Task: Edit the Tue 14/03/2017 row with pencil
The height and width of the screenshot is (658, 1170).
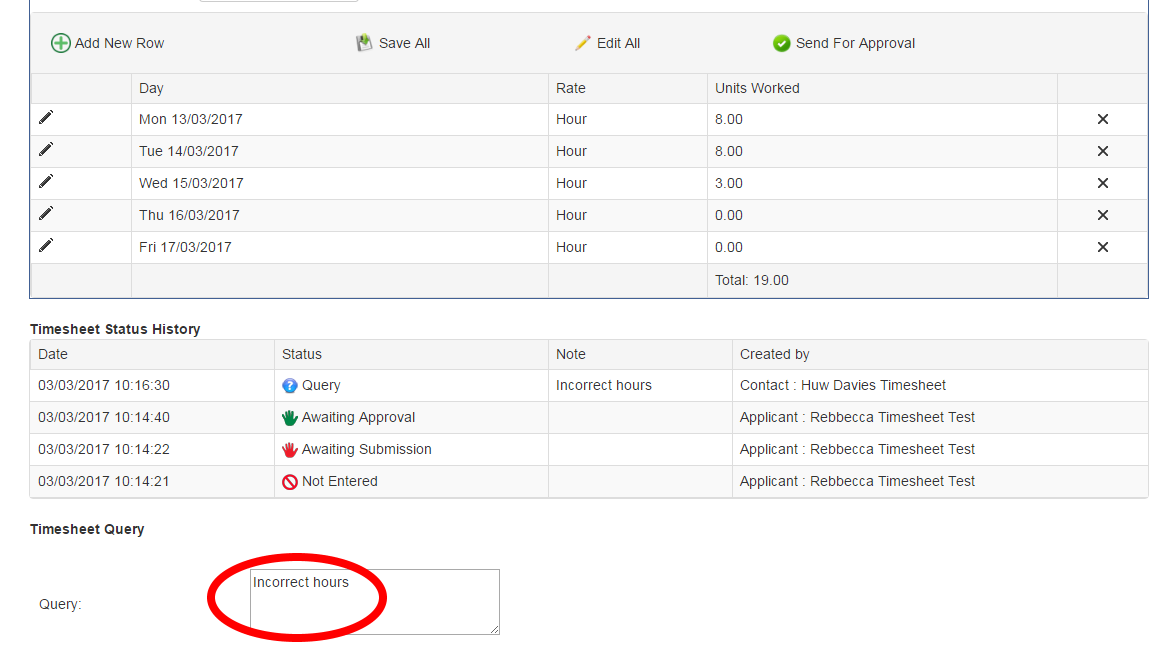Action: (x=46, y=150)
